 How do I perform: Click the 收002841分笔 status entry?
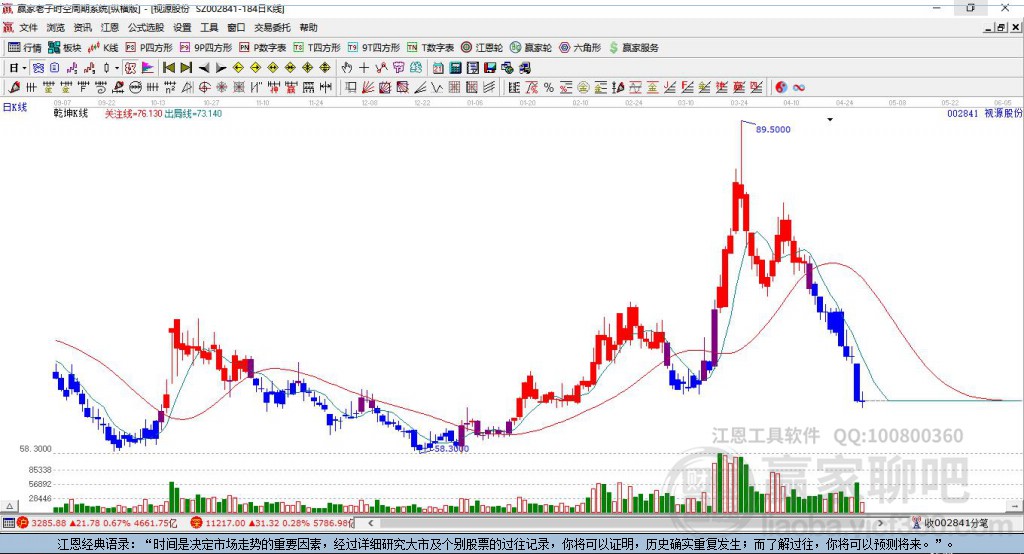click(x=950, y=523)
